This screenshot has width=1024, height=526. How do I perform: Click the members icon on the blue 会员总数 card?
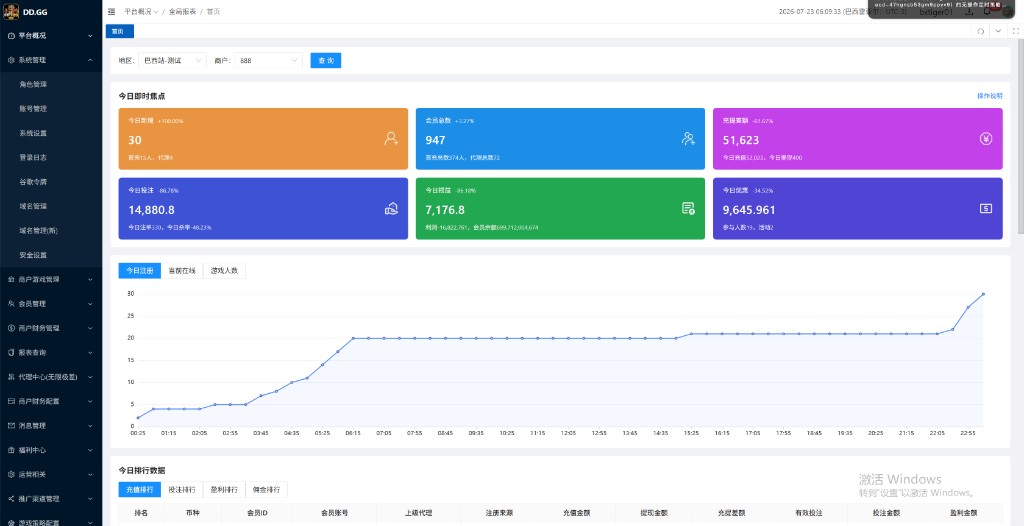(688, 139)
